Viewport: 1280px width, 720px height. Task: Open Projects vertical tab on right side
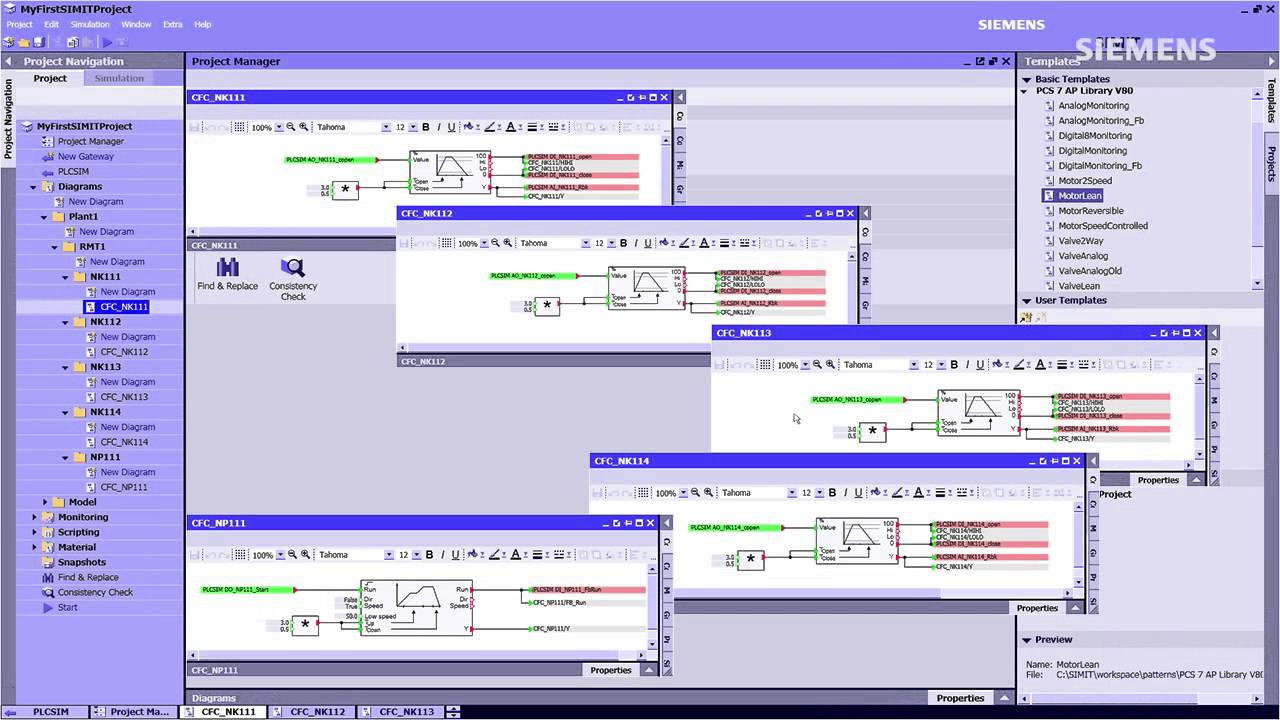point(1272,164)
